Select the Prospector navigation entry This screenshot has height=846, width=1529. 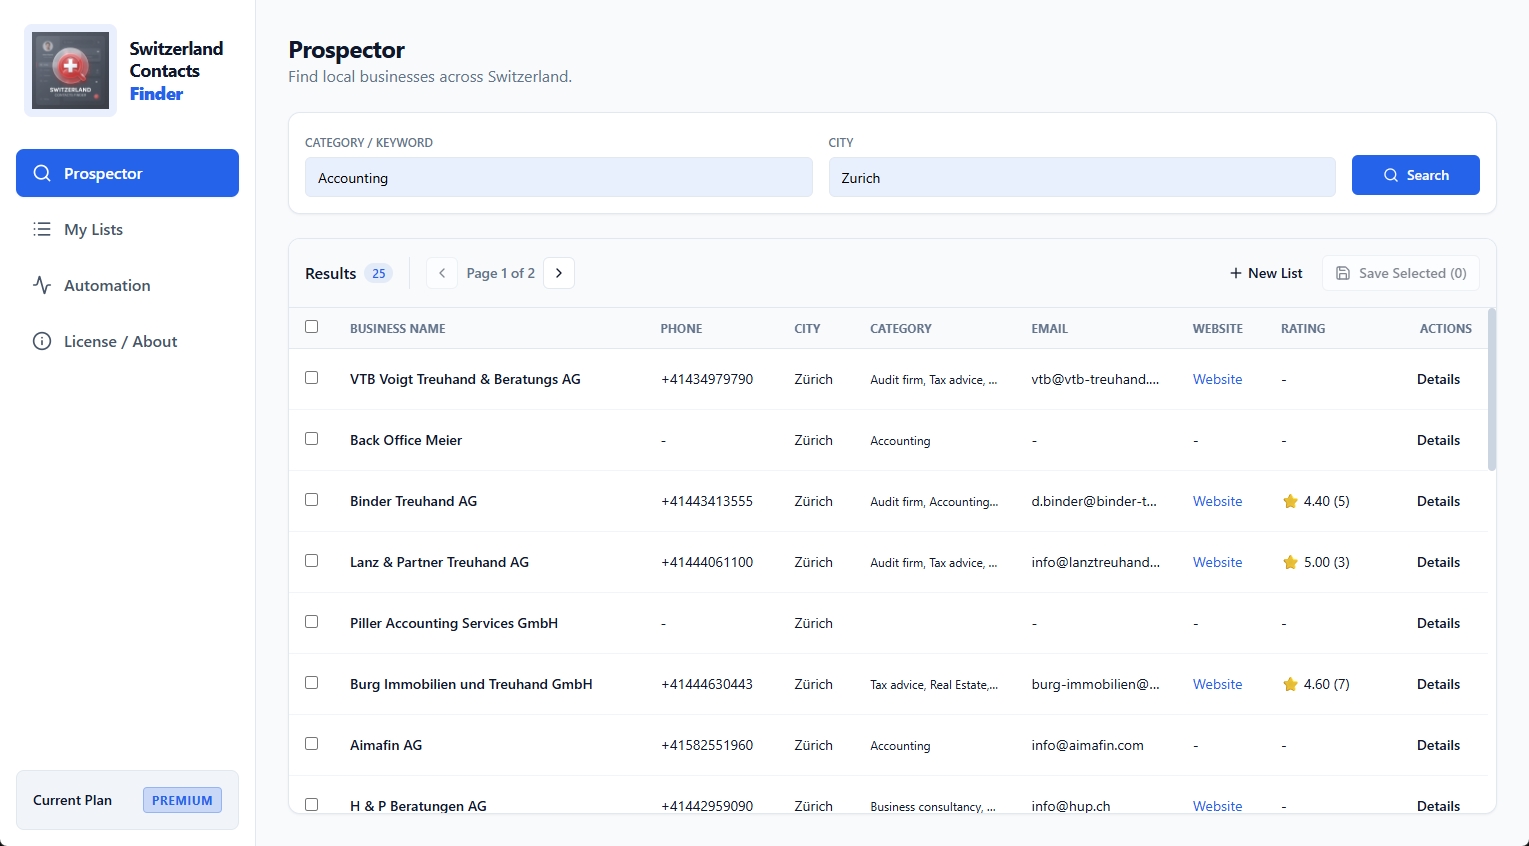tap(104, 173)
